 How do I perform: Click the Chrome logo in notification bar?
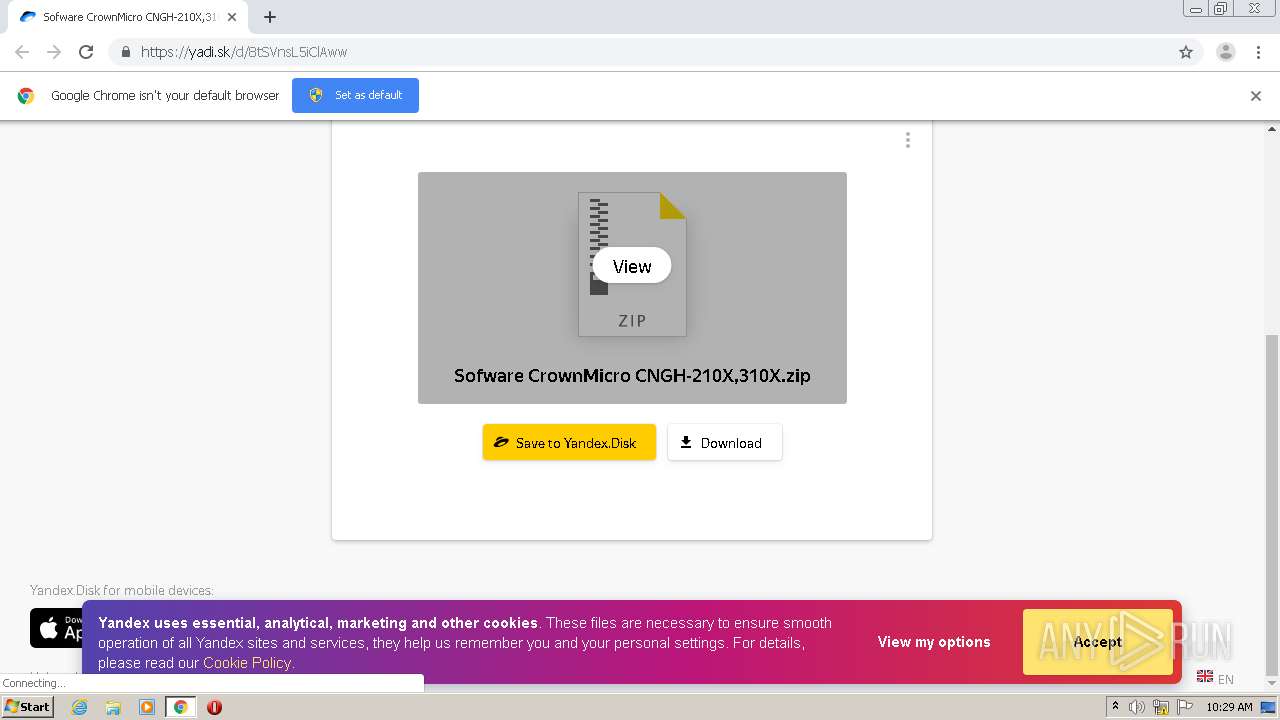coord(26,96)
